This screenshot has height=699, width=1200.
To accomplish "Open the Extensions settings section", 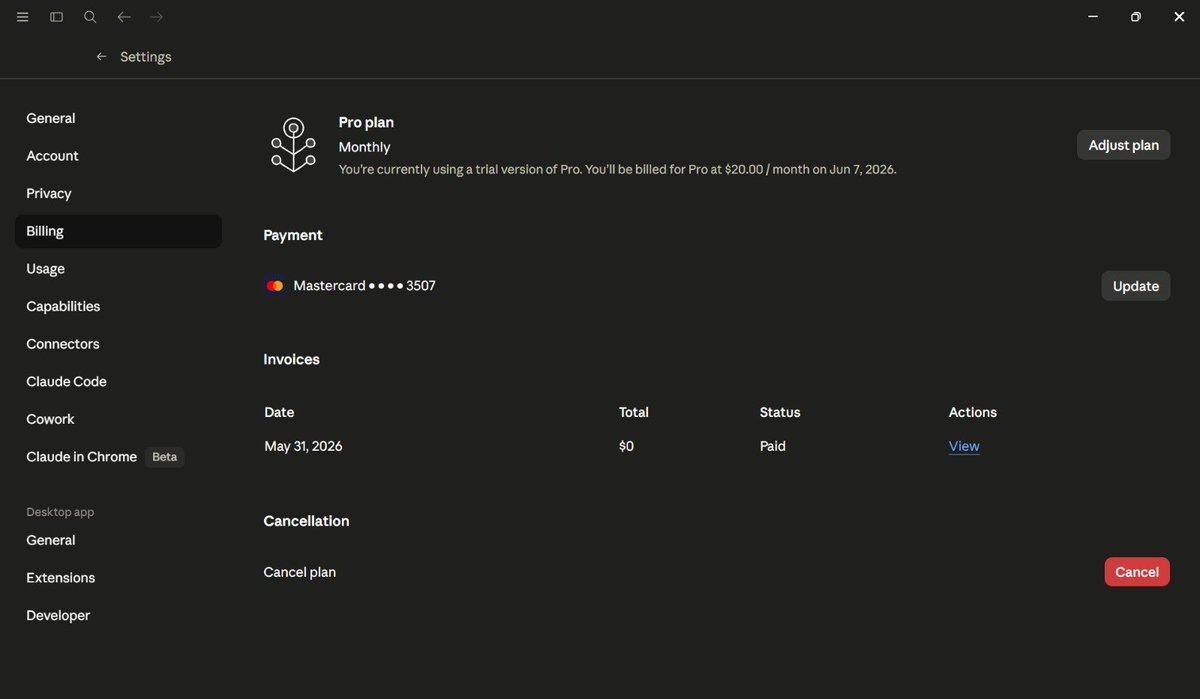I will (x=61, y=578).
